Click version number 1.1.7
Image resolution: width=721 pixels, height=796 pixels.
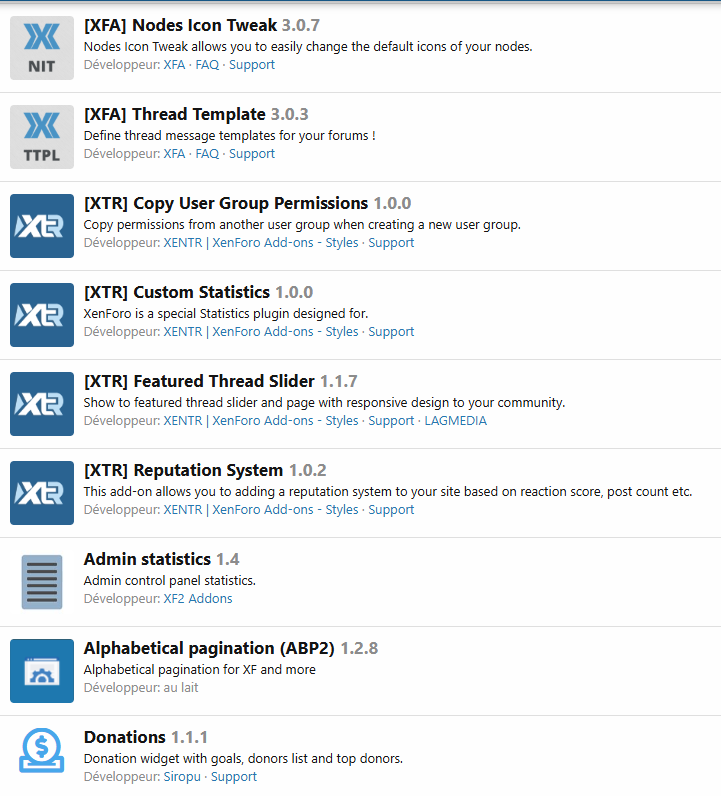(339, 381)
